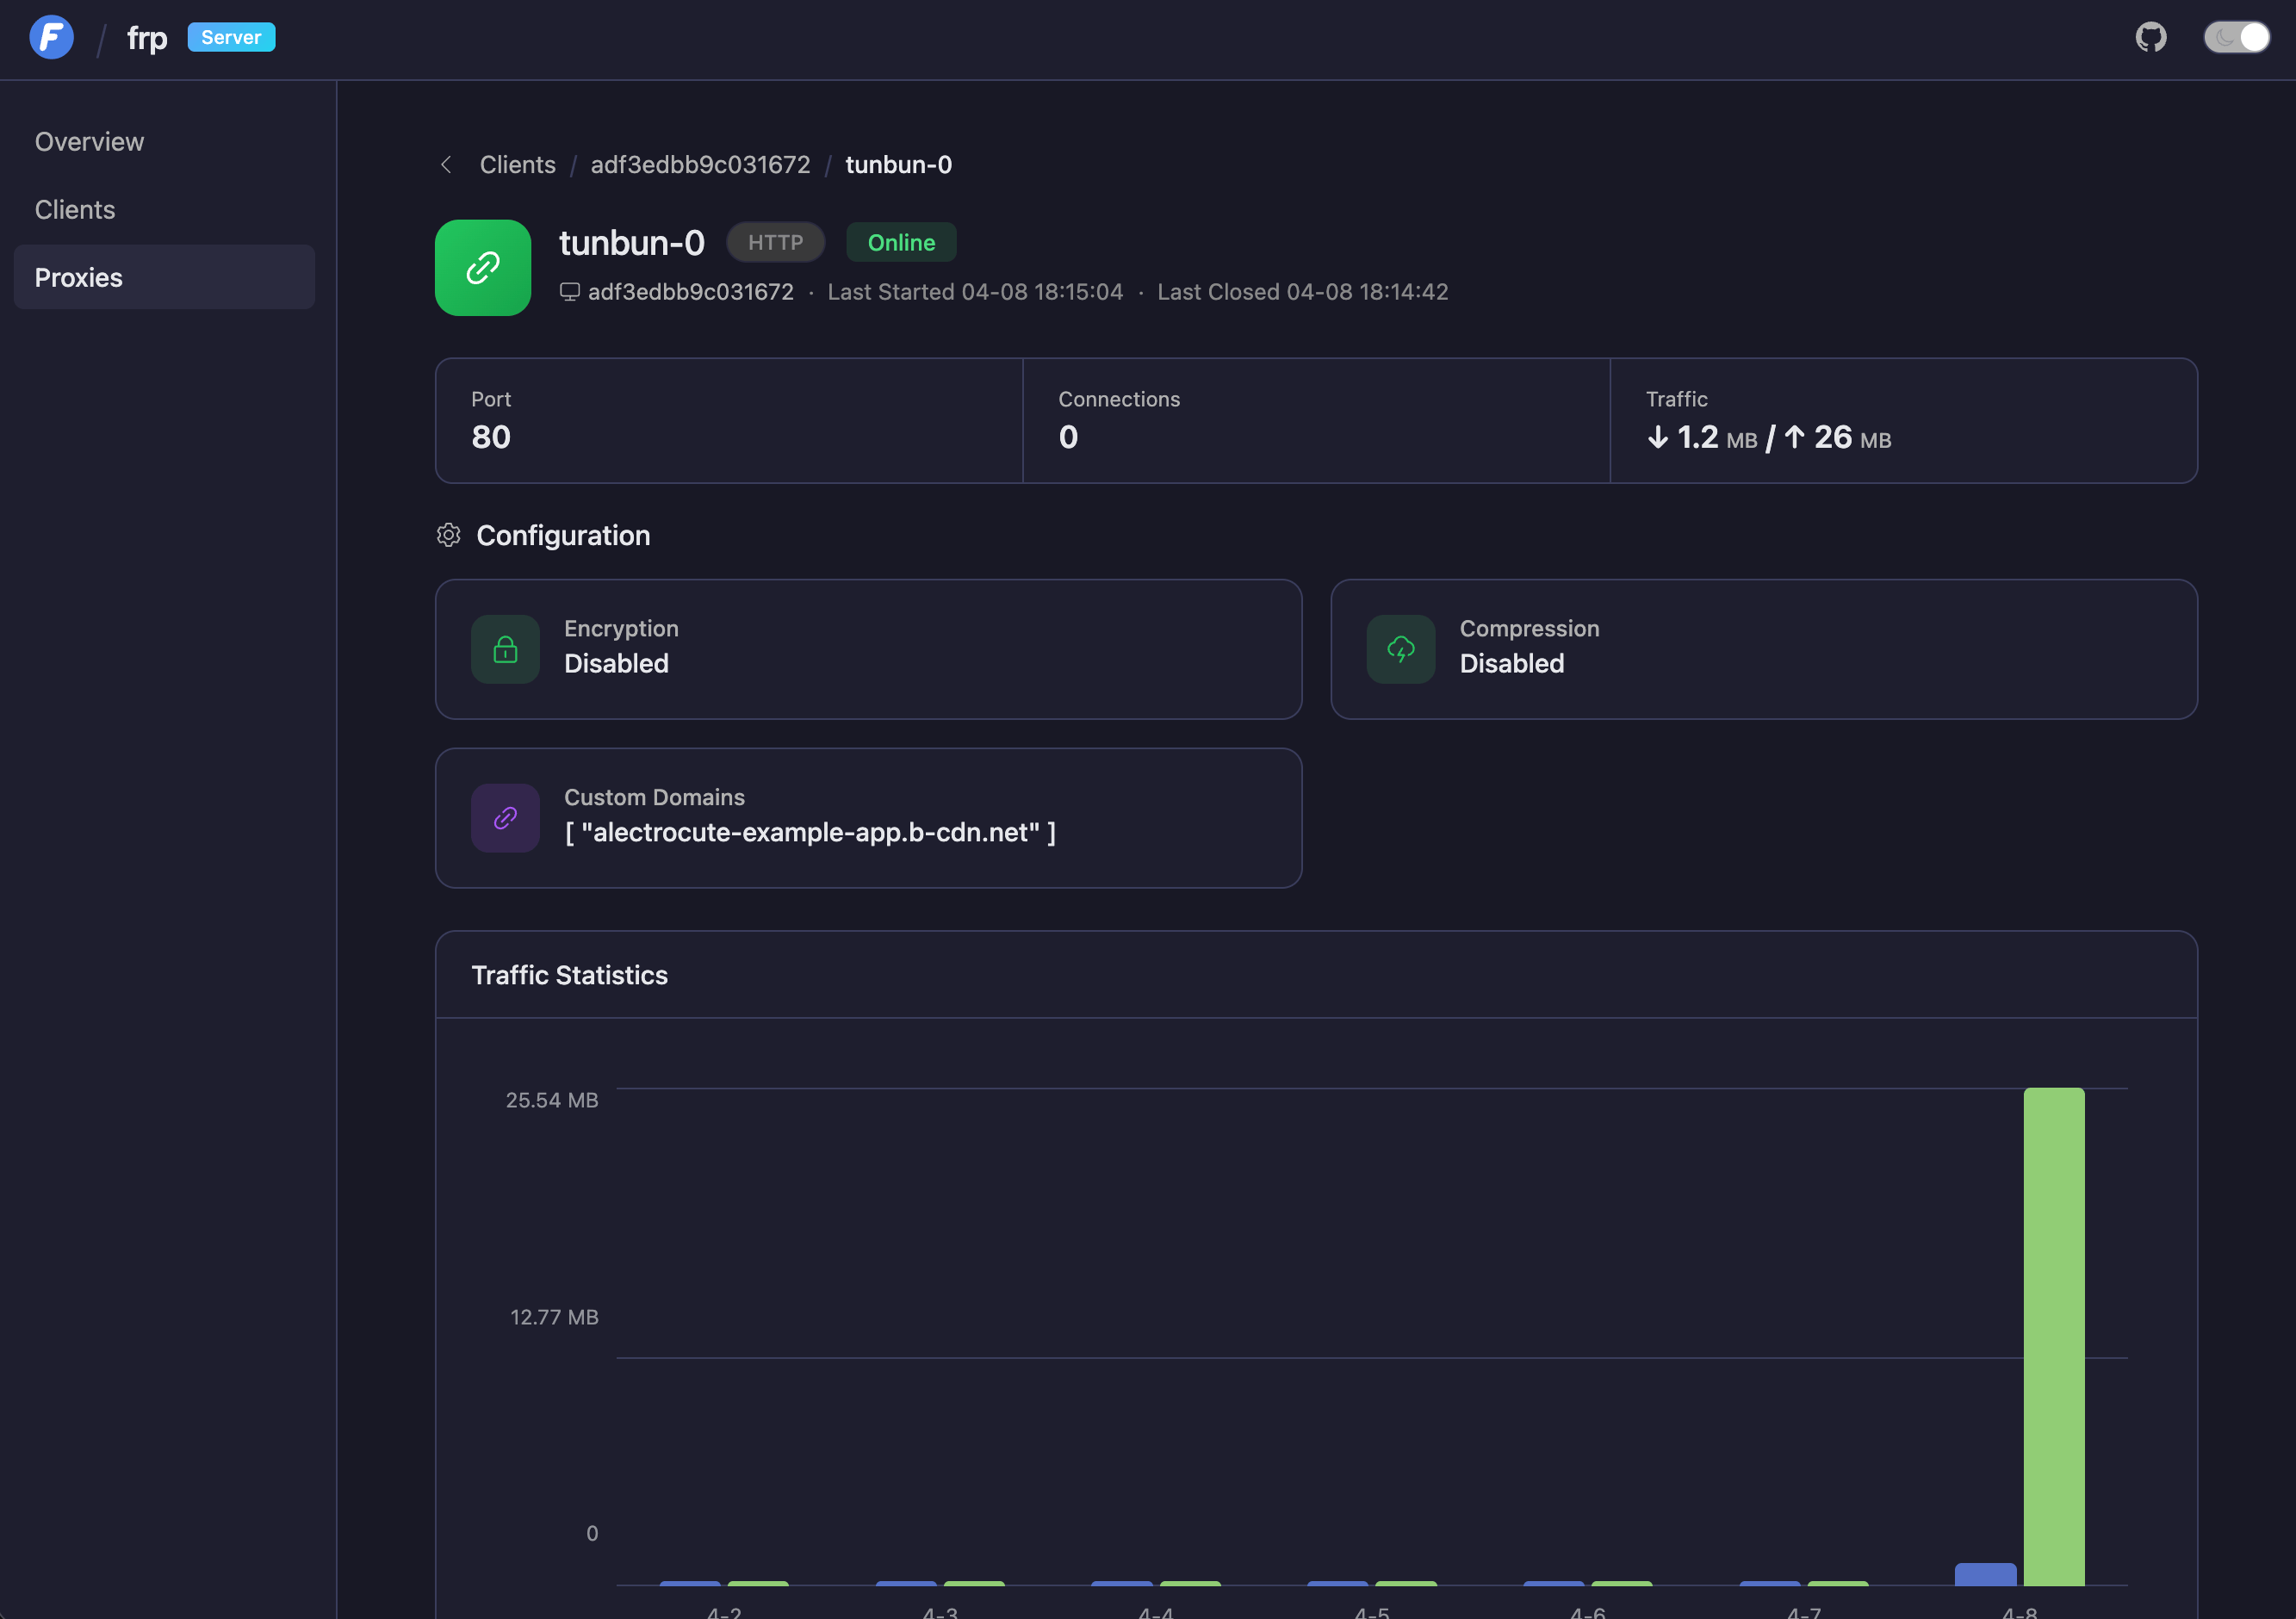Viewport: 2296px width, 1619px height.
Task: Click the Custom Domains purple link icon
Action: tap(505, 818)
